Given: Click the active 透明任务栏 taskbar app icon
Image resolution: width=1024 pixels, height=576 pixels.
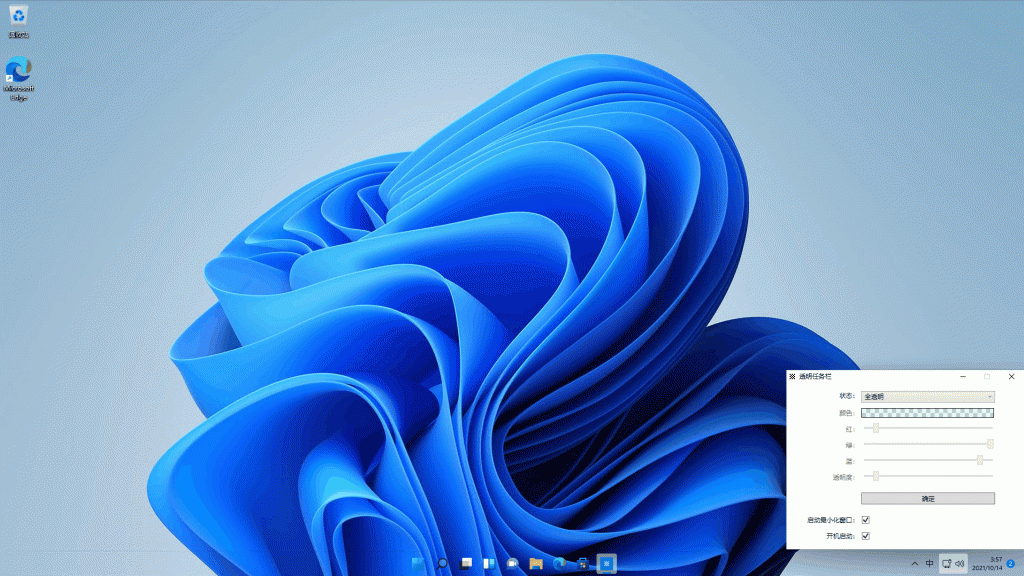Looking at the screenshot, I should click(x=606, y=564).
